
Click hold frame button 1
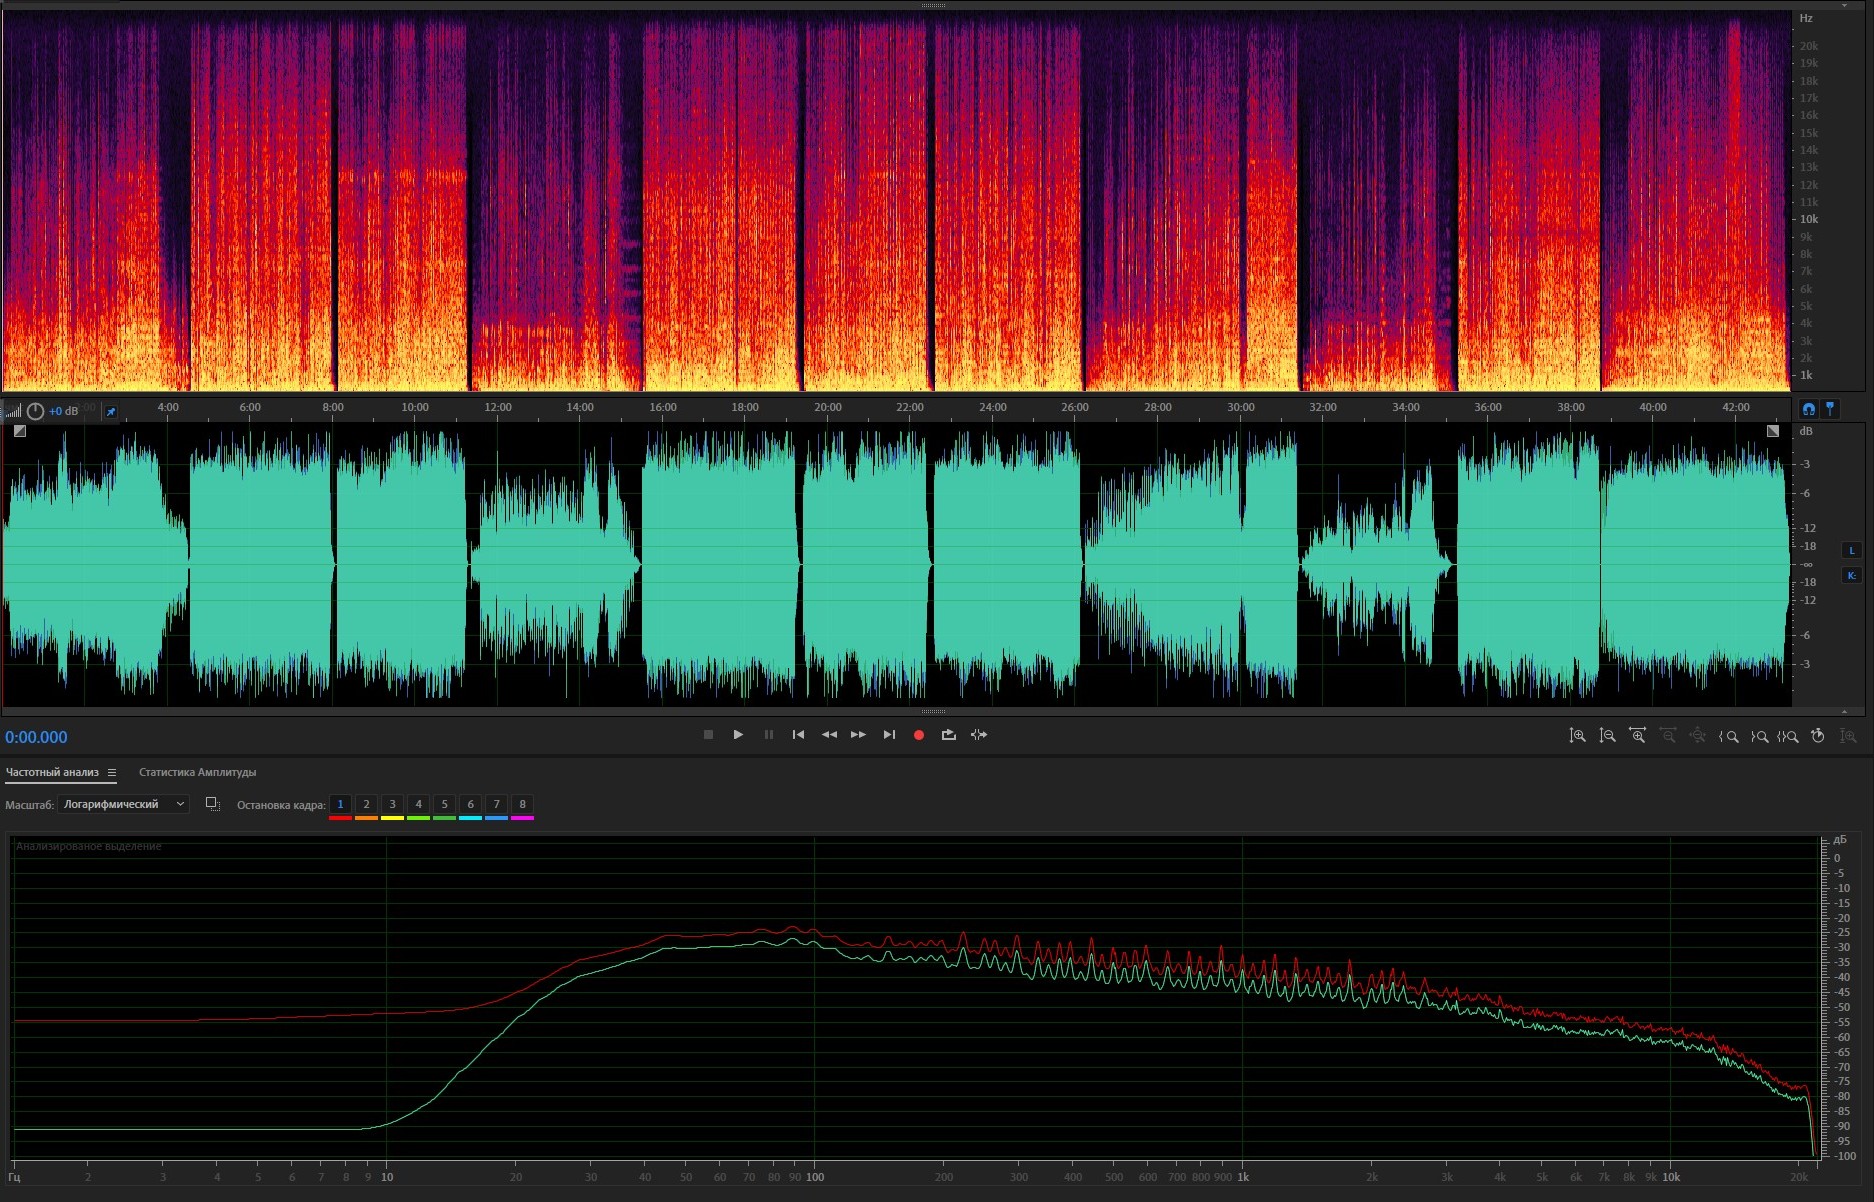click(x=340, y=804)
